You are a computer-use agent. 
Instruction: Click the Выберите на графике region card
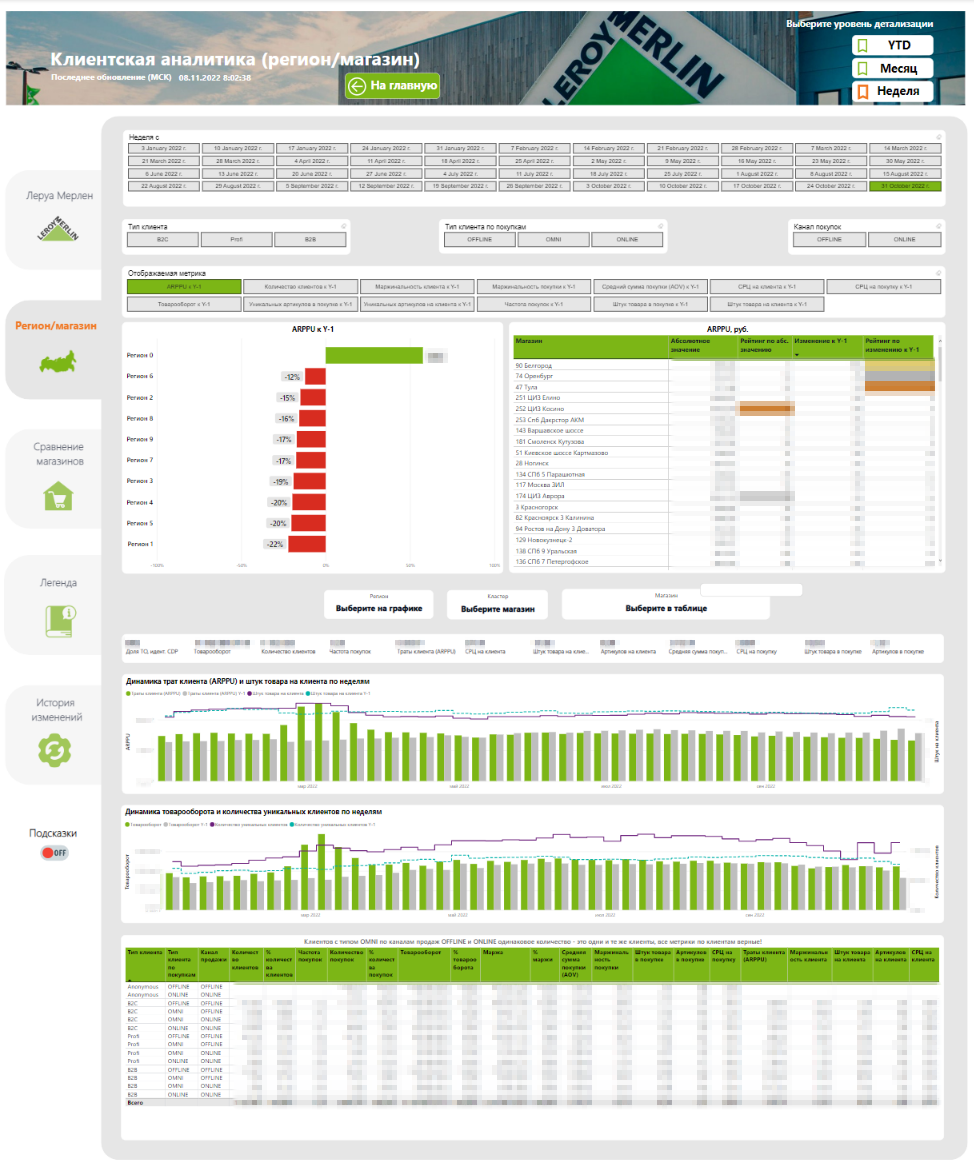tap(379, 604)
